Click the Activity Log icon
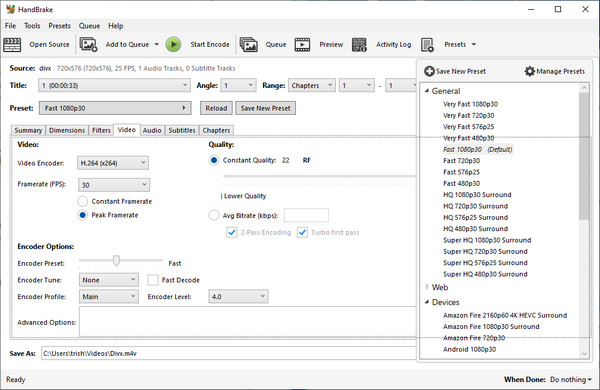Viewport: 600px width, 390px height. [x=359, y=44]
